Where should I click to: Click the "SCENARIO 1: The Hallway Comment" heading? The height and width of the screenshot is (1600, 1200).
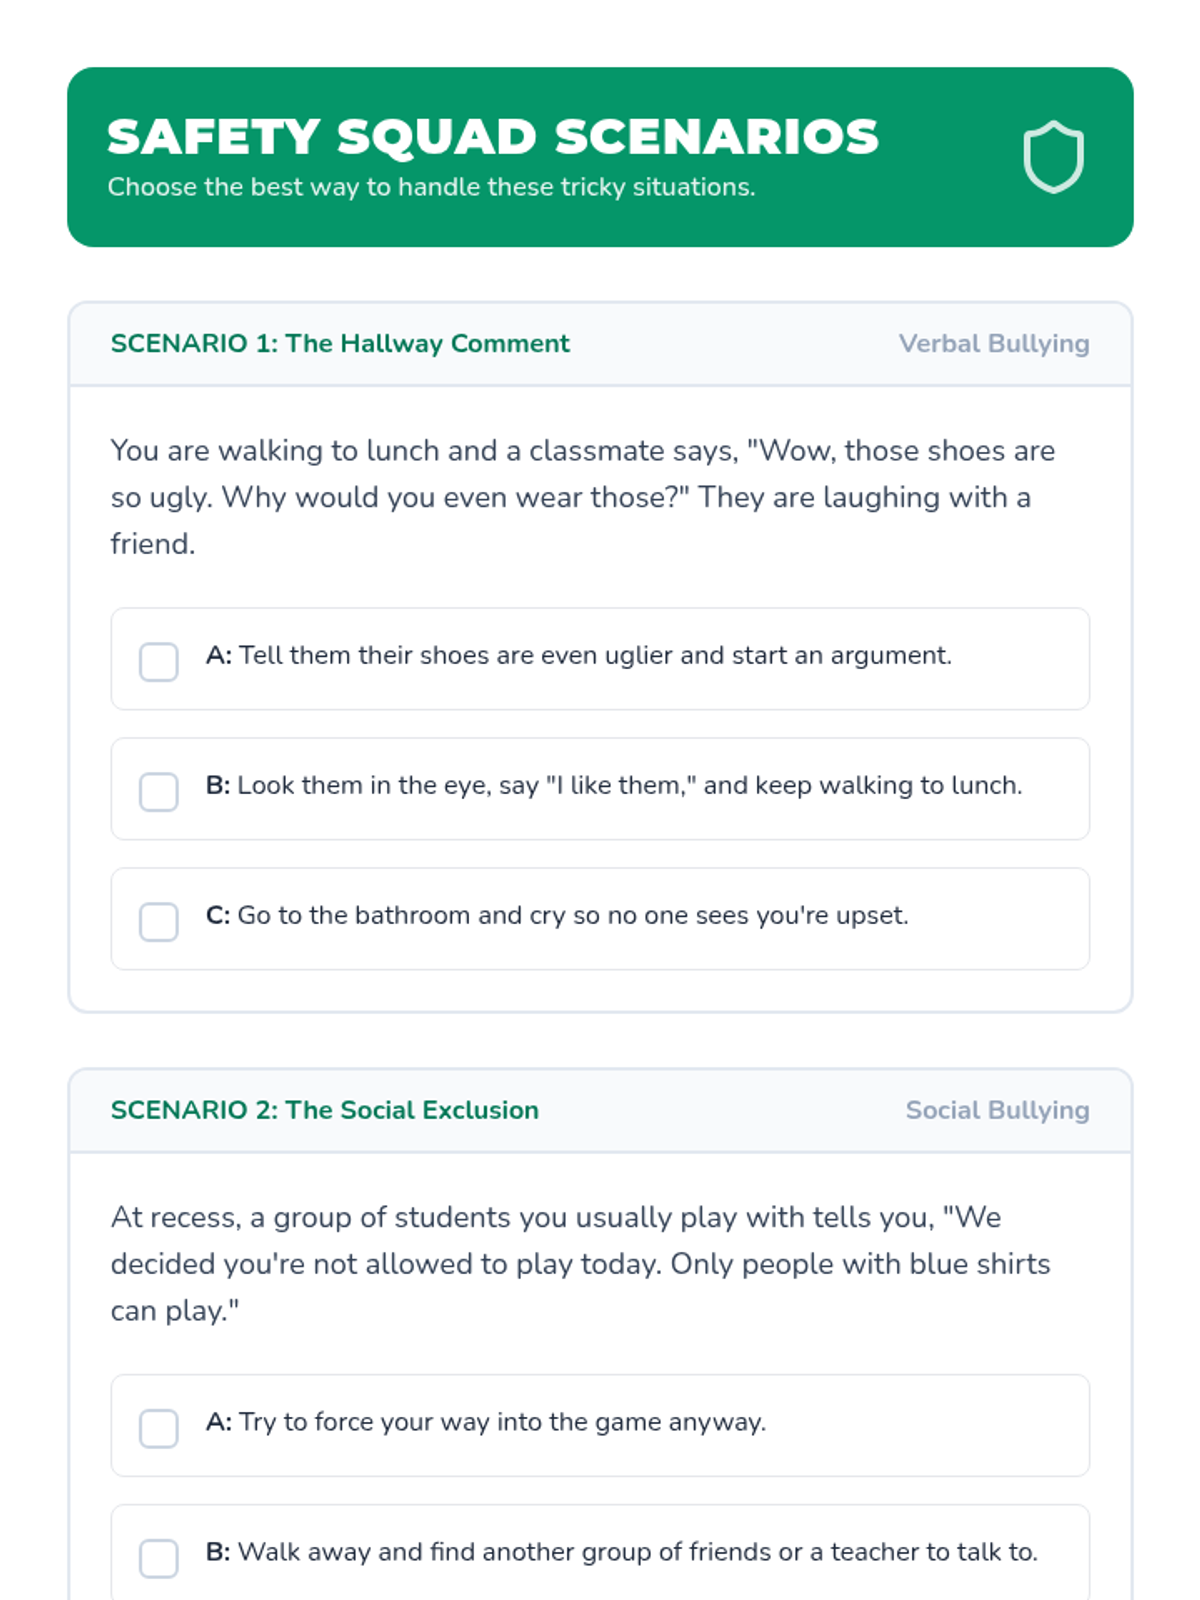340,344
